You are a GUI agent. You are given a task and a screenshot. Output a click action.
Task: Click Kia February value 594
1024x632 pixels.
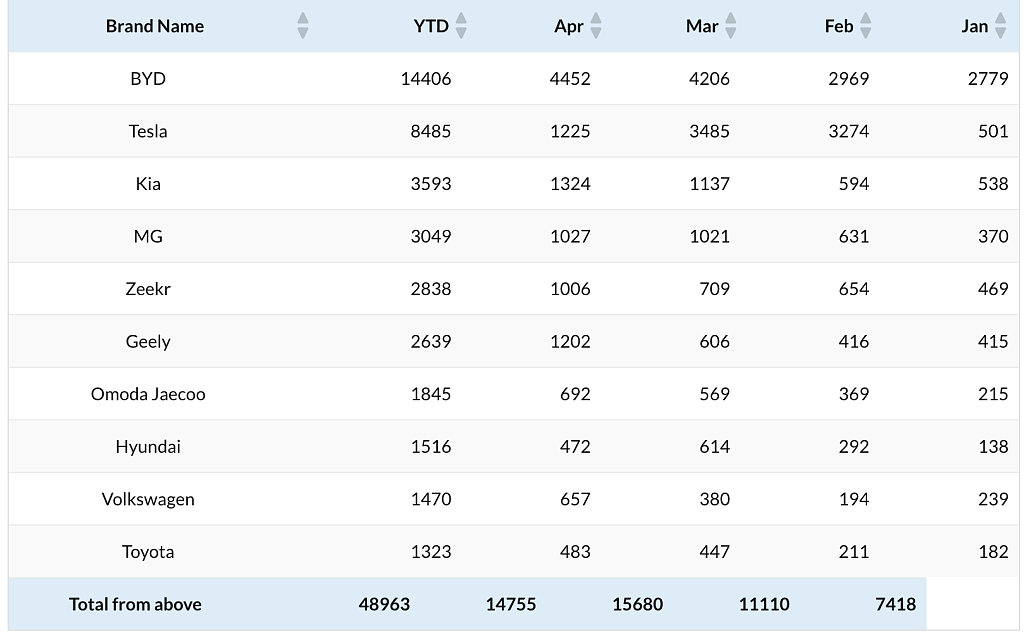pyautogui.click(x=854, y=183)
